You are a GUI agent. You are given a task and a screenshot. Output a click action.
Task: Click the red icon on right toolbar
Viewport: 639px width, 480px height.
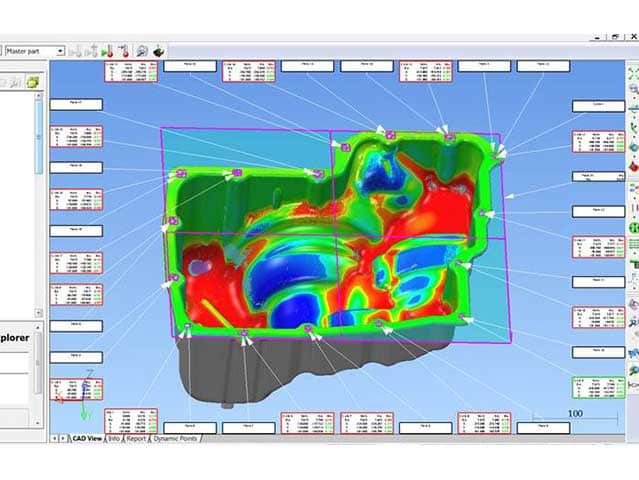(633, 167)
